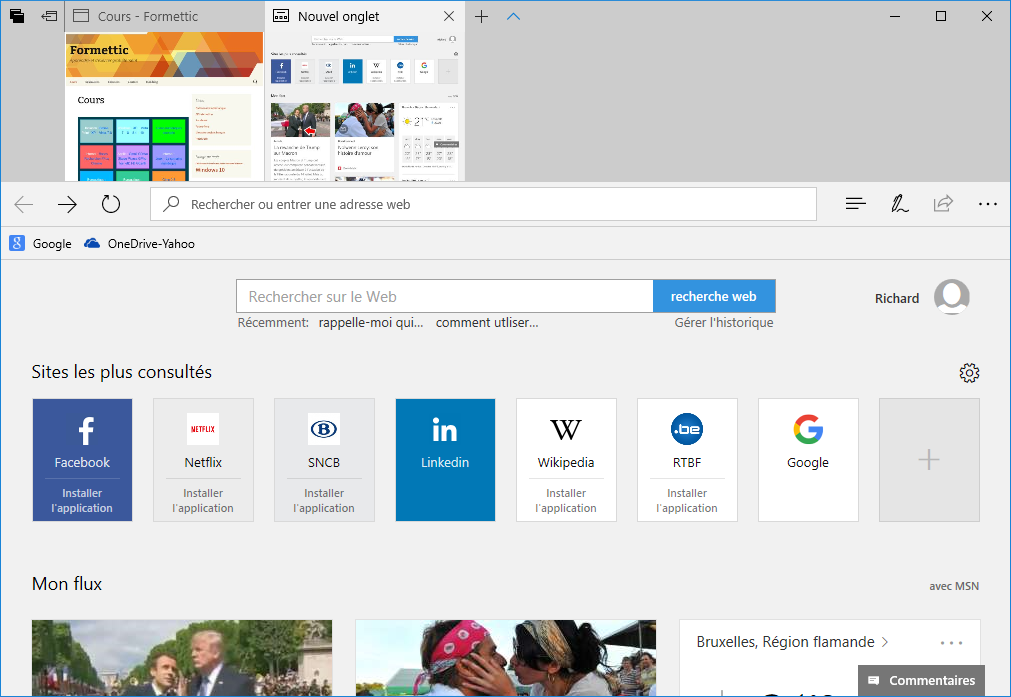1011x697 pixels.
Task: Click the Commentaires feedback button
Action: pyautogui.click(x=922, y=680)
